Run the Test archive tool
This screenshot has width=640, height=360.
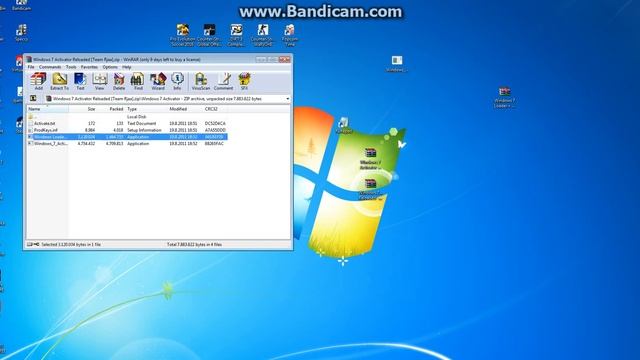pyautogui.click(x=80, y=81)
